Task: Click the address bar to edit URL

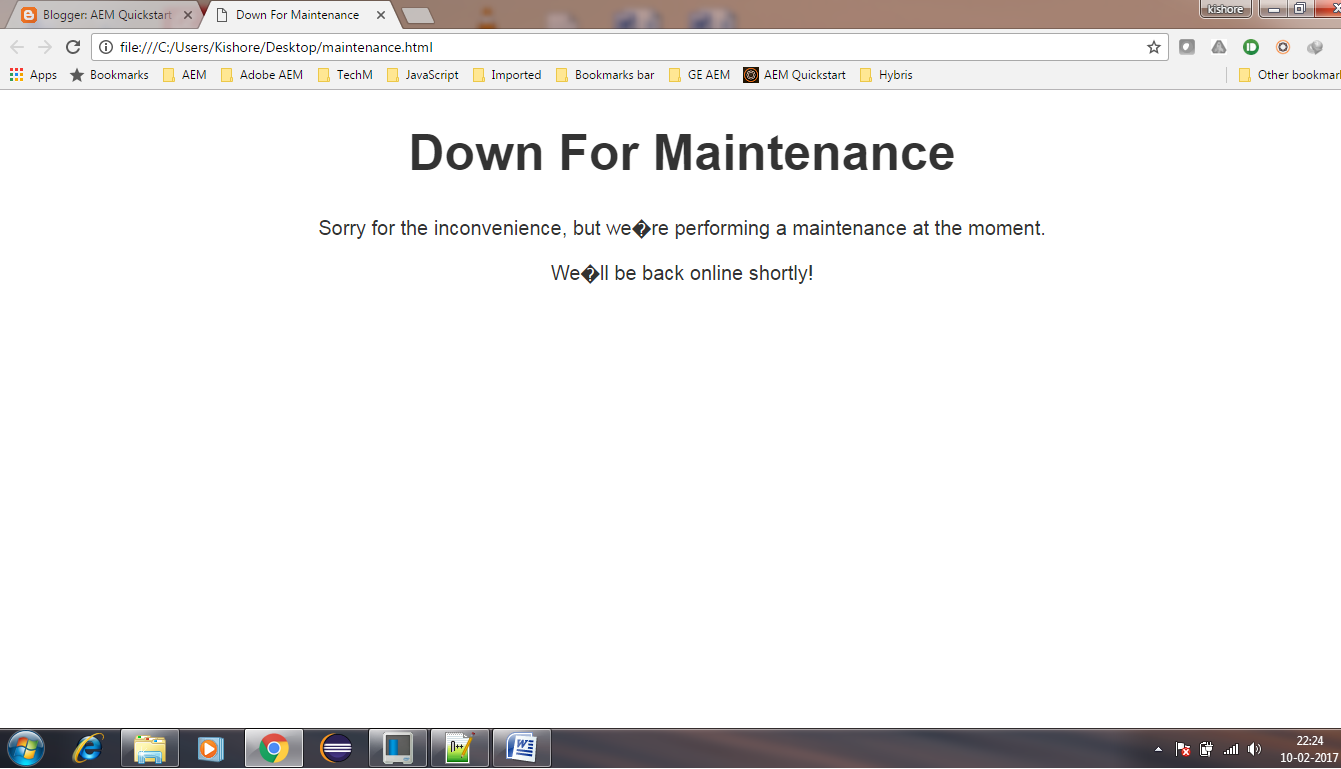Action: point(600,46)
